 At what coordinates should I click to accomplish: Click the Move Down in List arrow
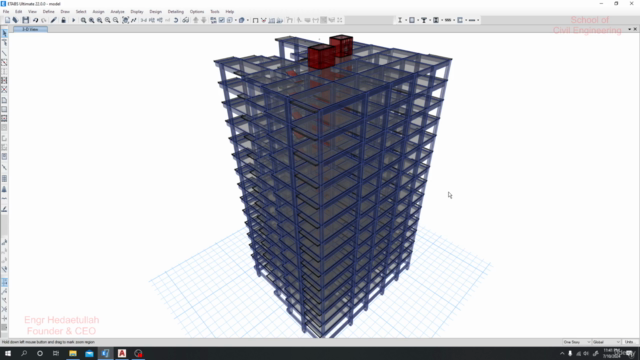(204, 20)
